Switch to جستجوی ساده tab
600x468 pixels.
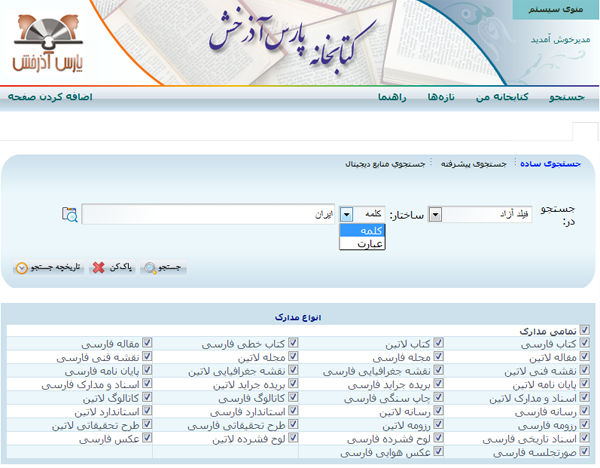pos(551,164)
